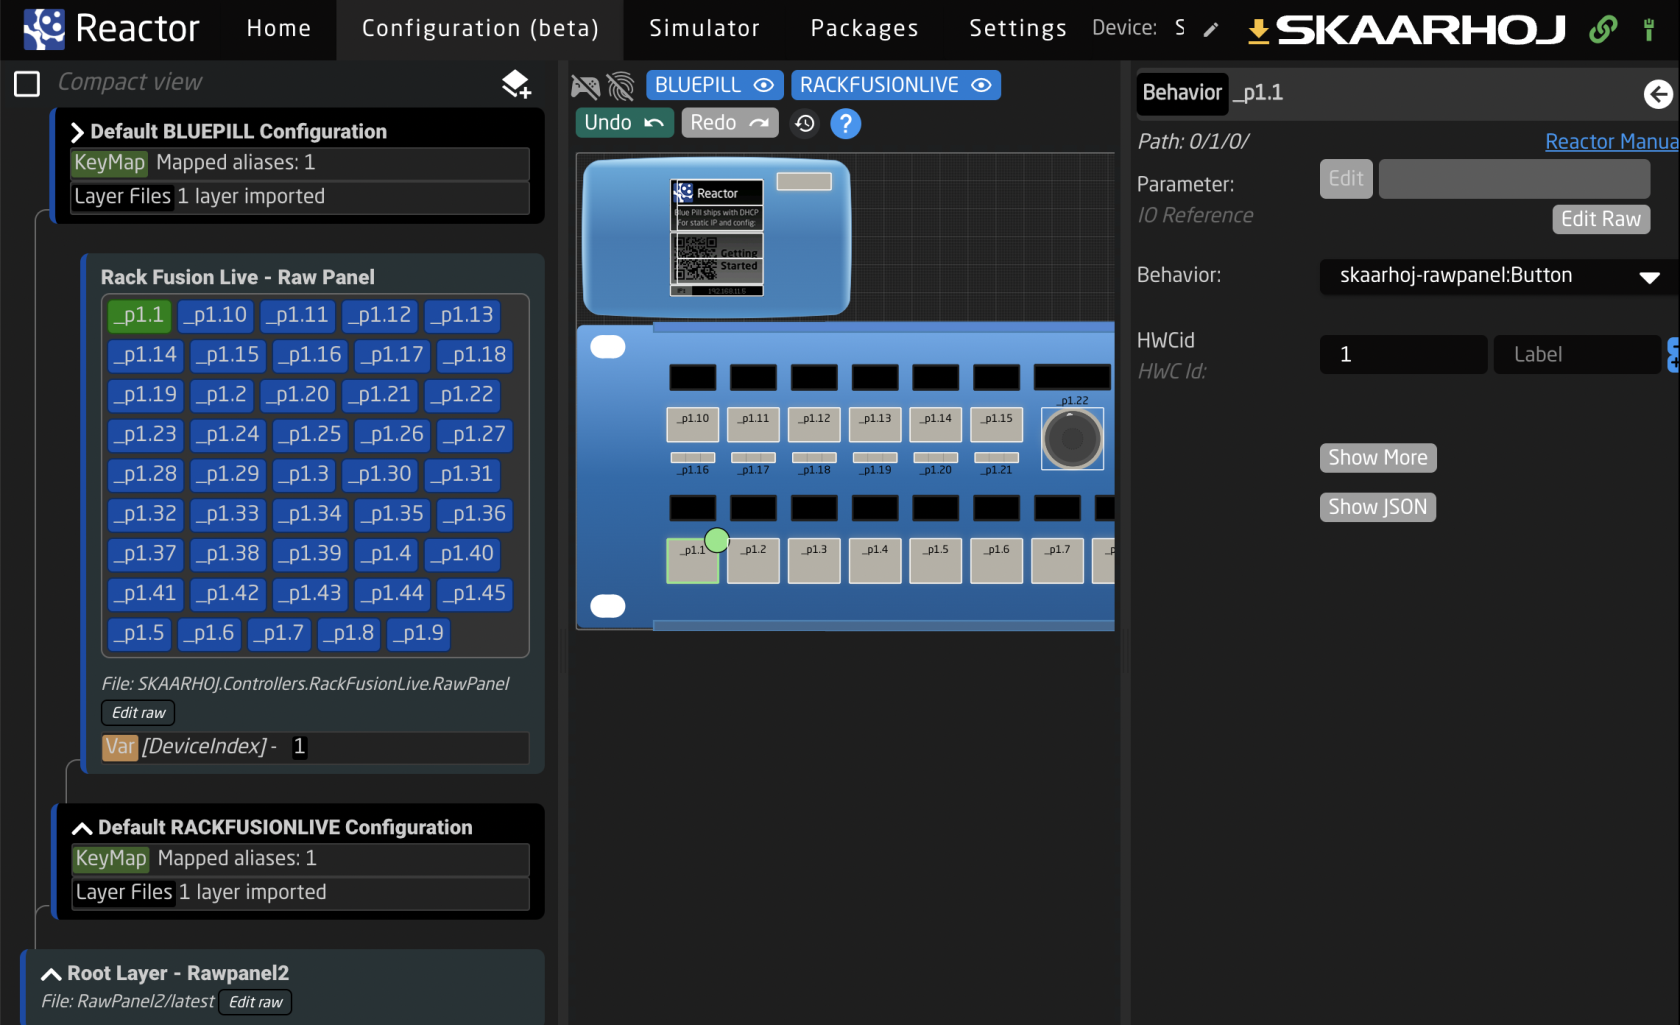
Task: Click Edit raw next to RawPanel2/latest
Action: 255,1002
